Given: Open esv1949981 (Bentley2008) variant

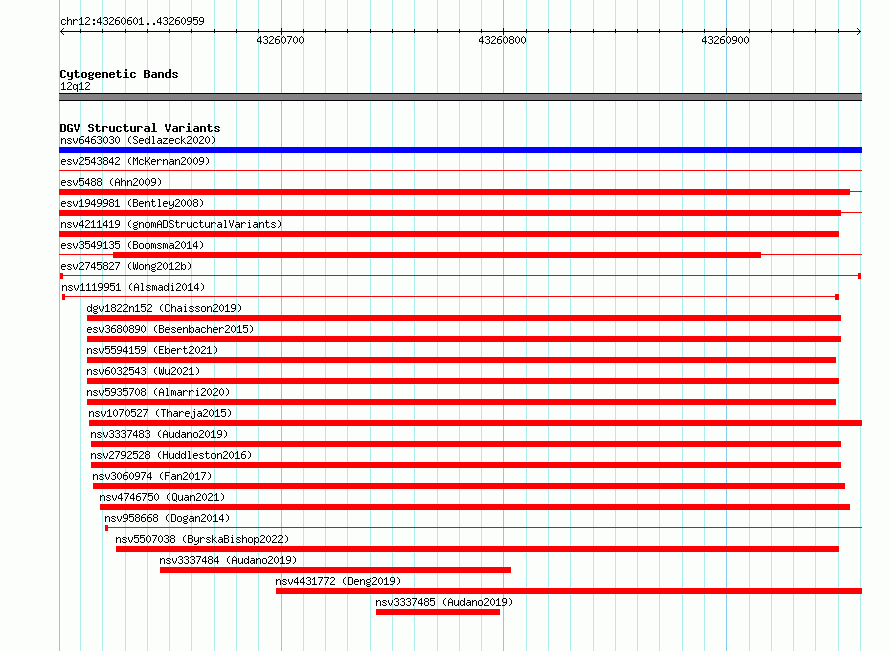Looking at the screenshot, I should coord(132,203).
